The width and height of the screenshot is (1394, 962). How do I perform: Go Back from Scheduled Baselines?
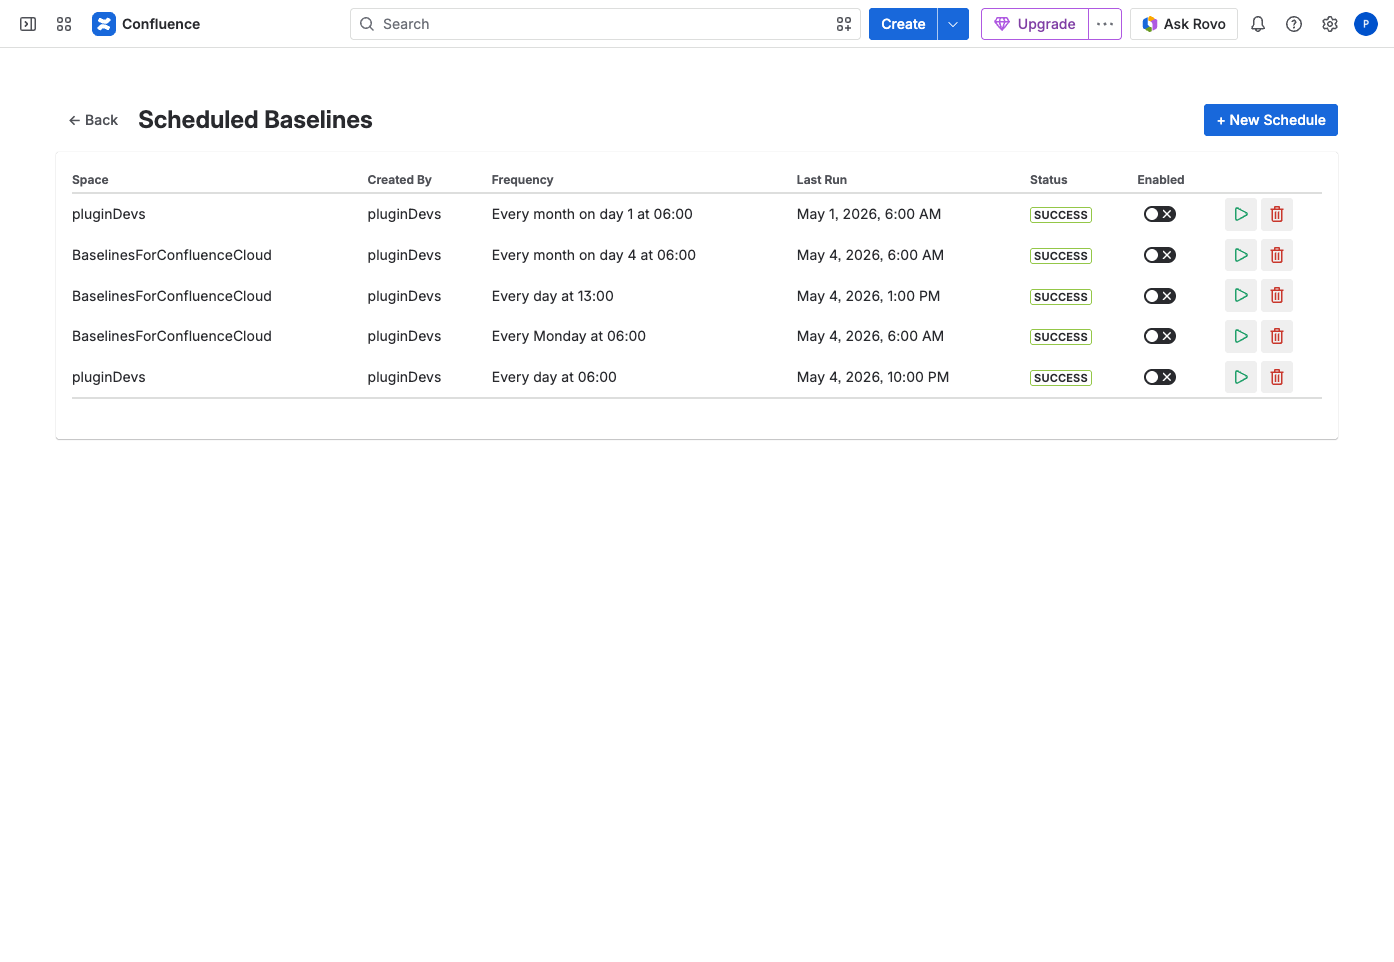tap(93, 120)
